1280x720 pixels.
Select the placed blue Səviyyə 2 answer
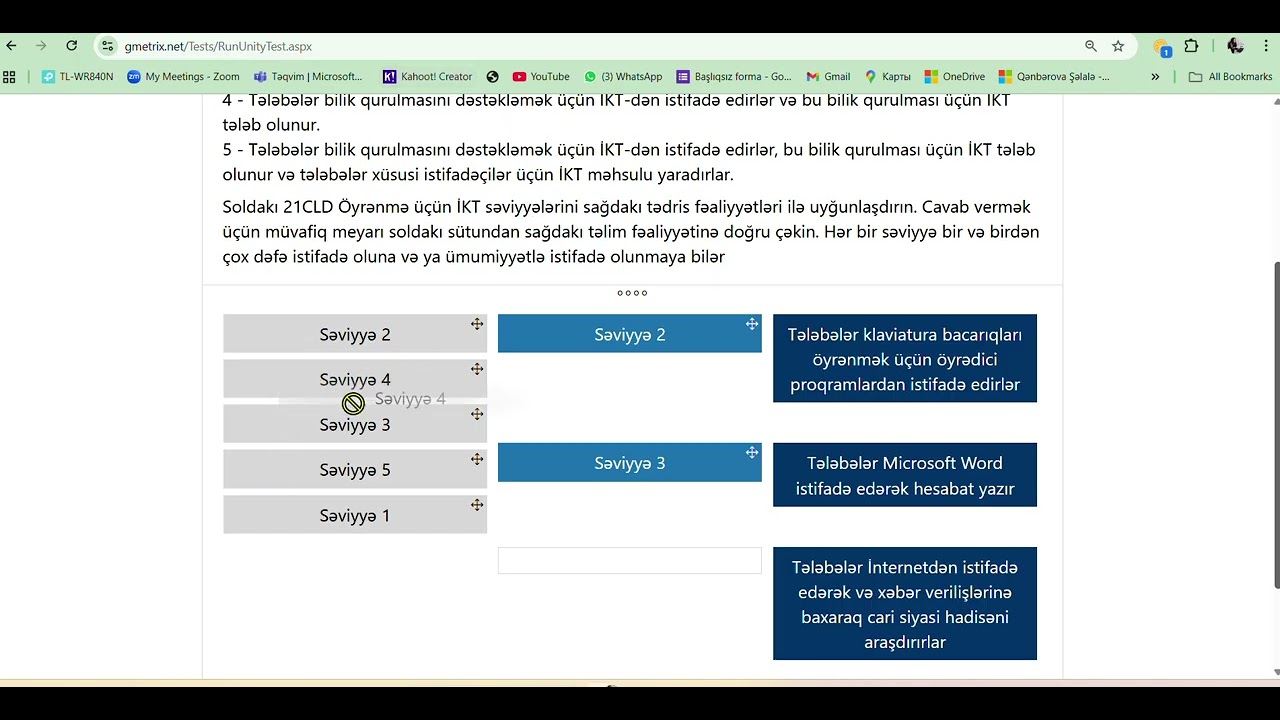point(630,334)
